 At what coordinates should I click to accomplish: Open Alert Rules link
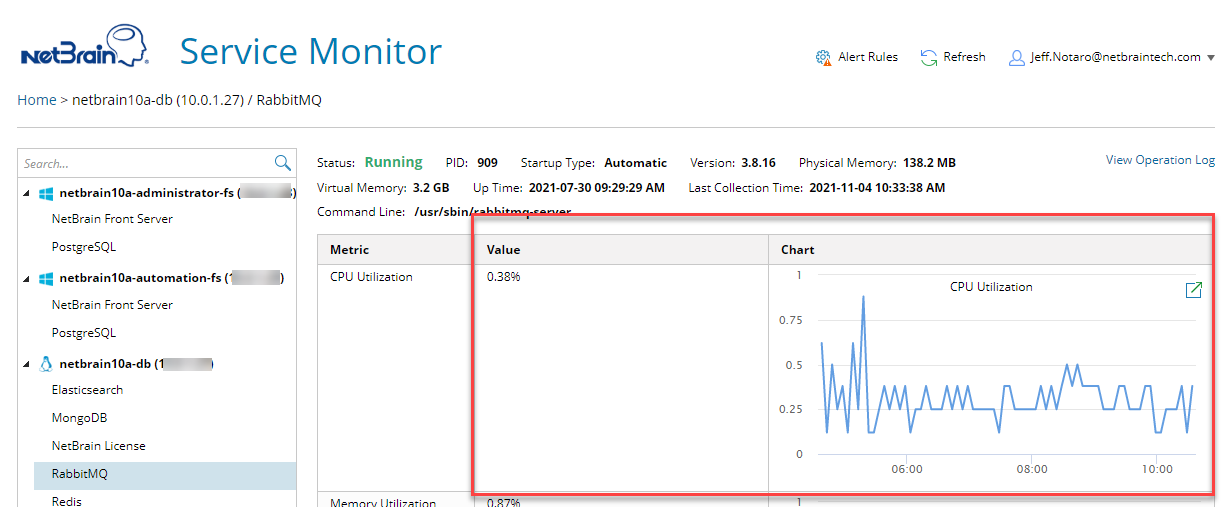click(x=868, y=57)
